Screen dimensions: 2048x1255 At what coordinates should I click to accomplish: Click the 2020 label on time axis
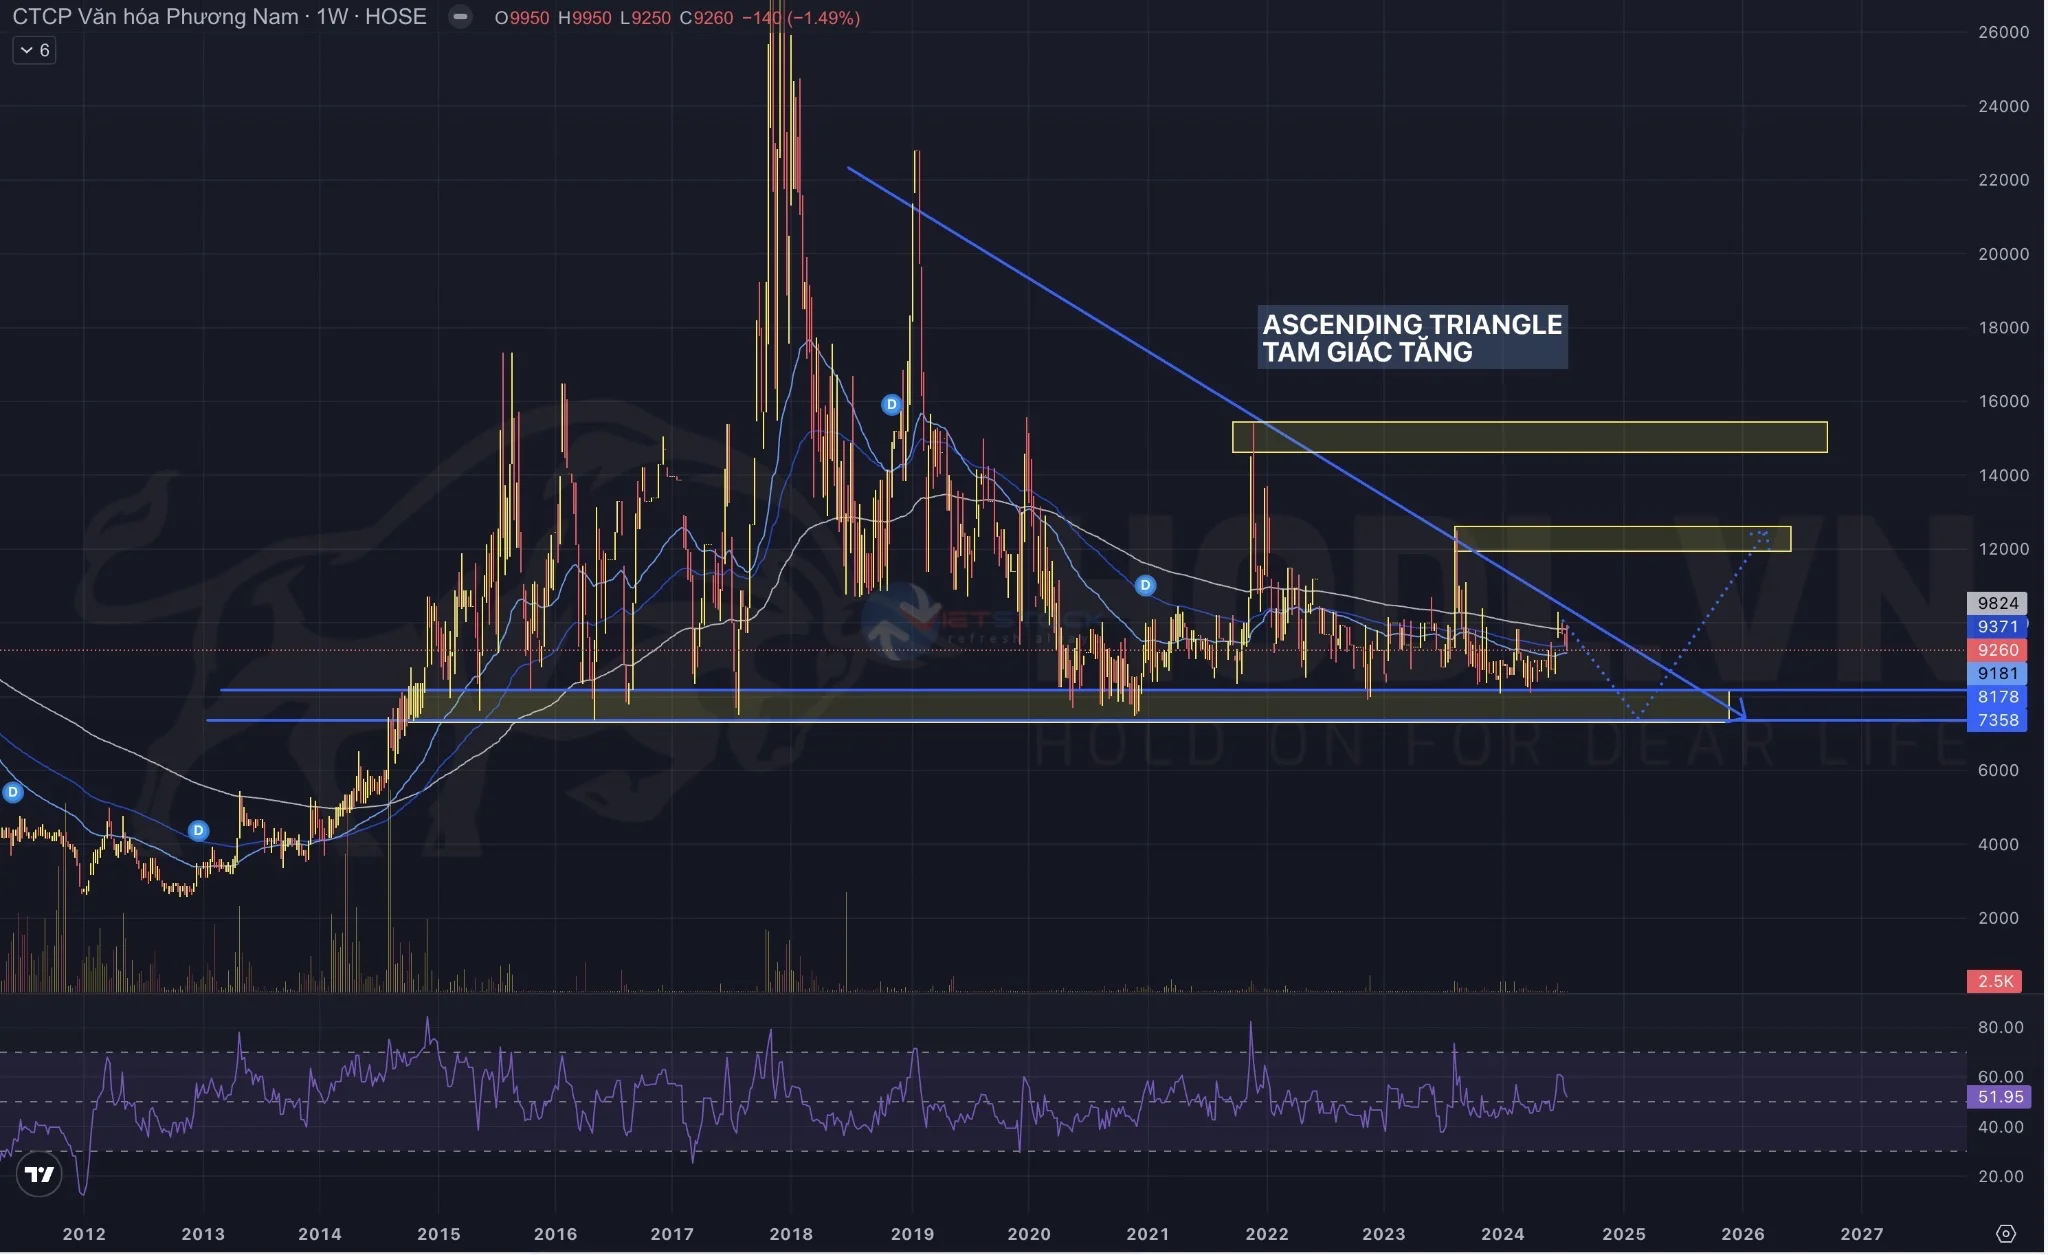(1029, 1234)
